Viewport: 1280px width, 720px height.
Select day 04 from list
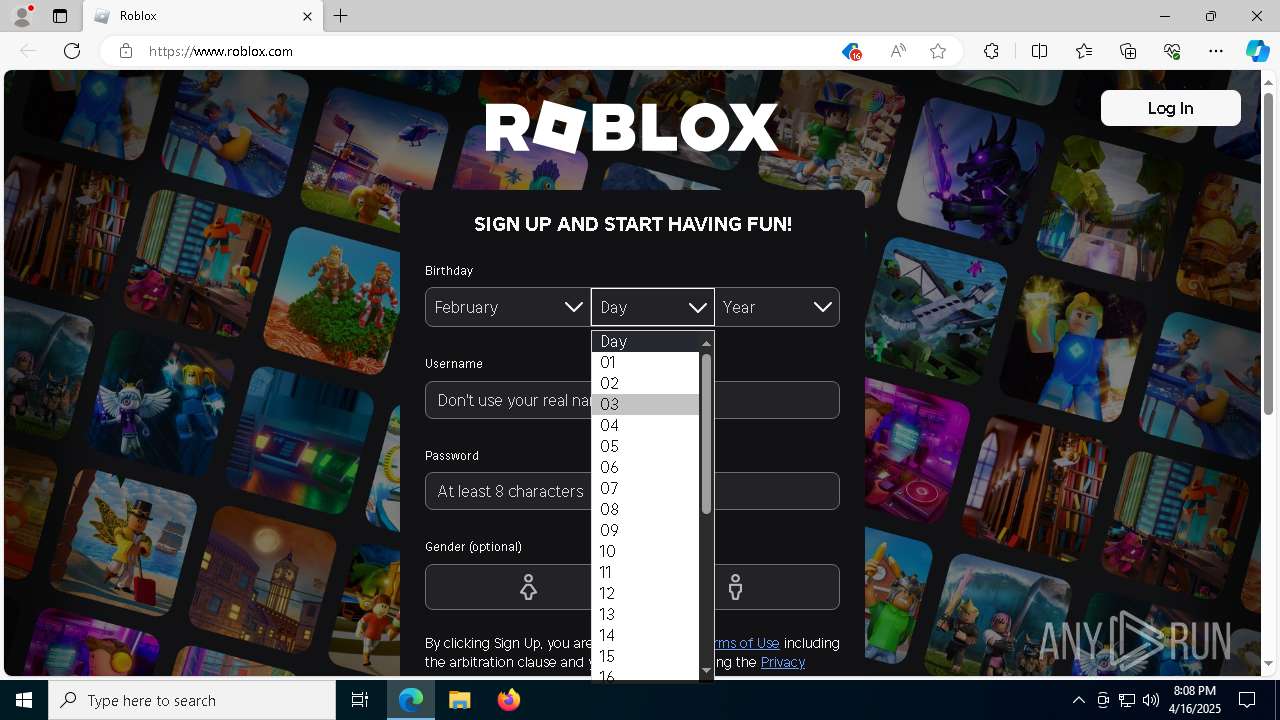pos(645,425)
